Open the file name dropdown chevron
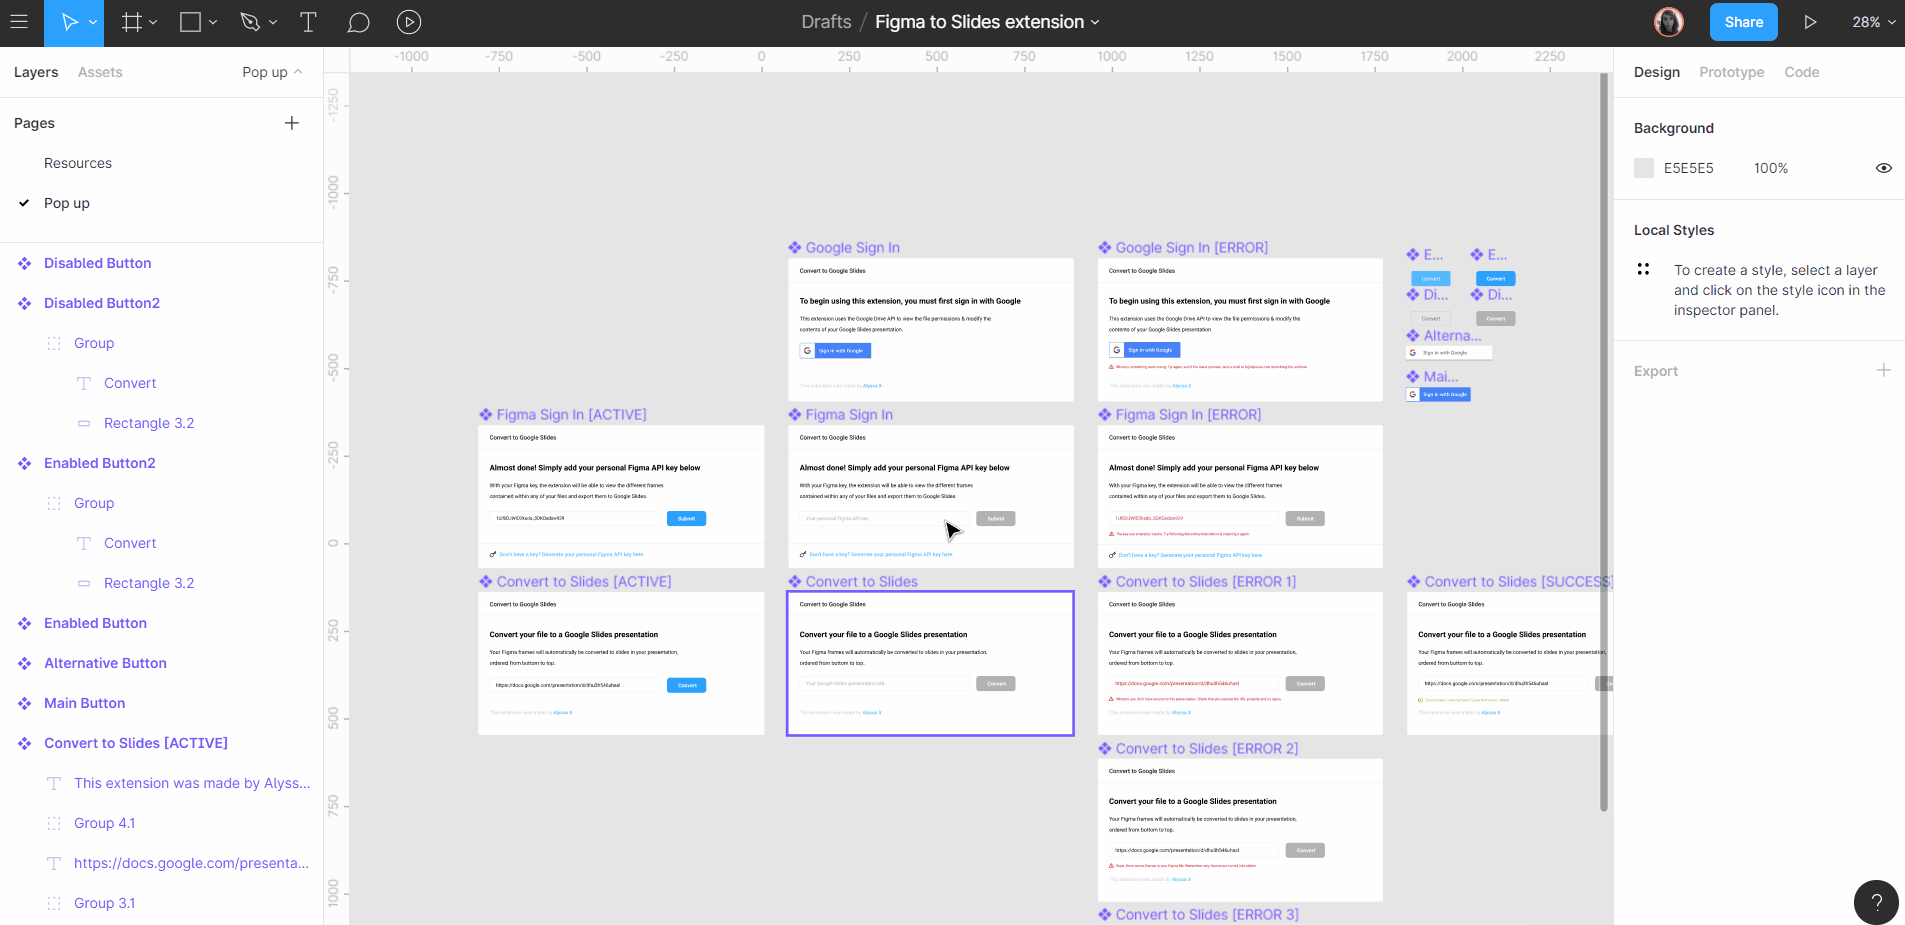The image size is (1905, 925). 1095,22
